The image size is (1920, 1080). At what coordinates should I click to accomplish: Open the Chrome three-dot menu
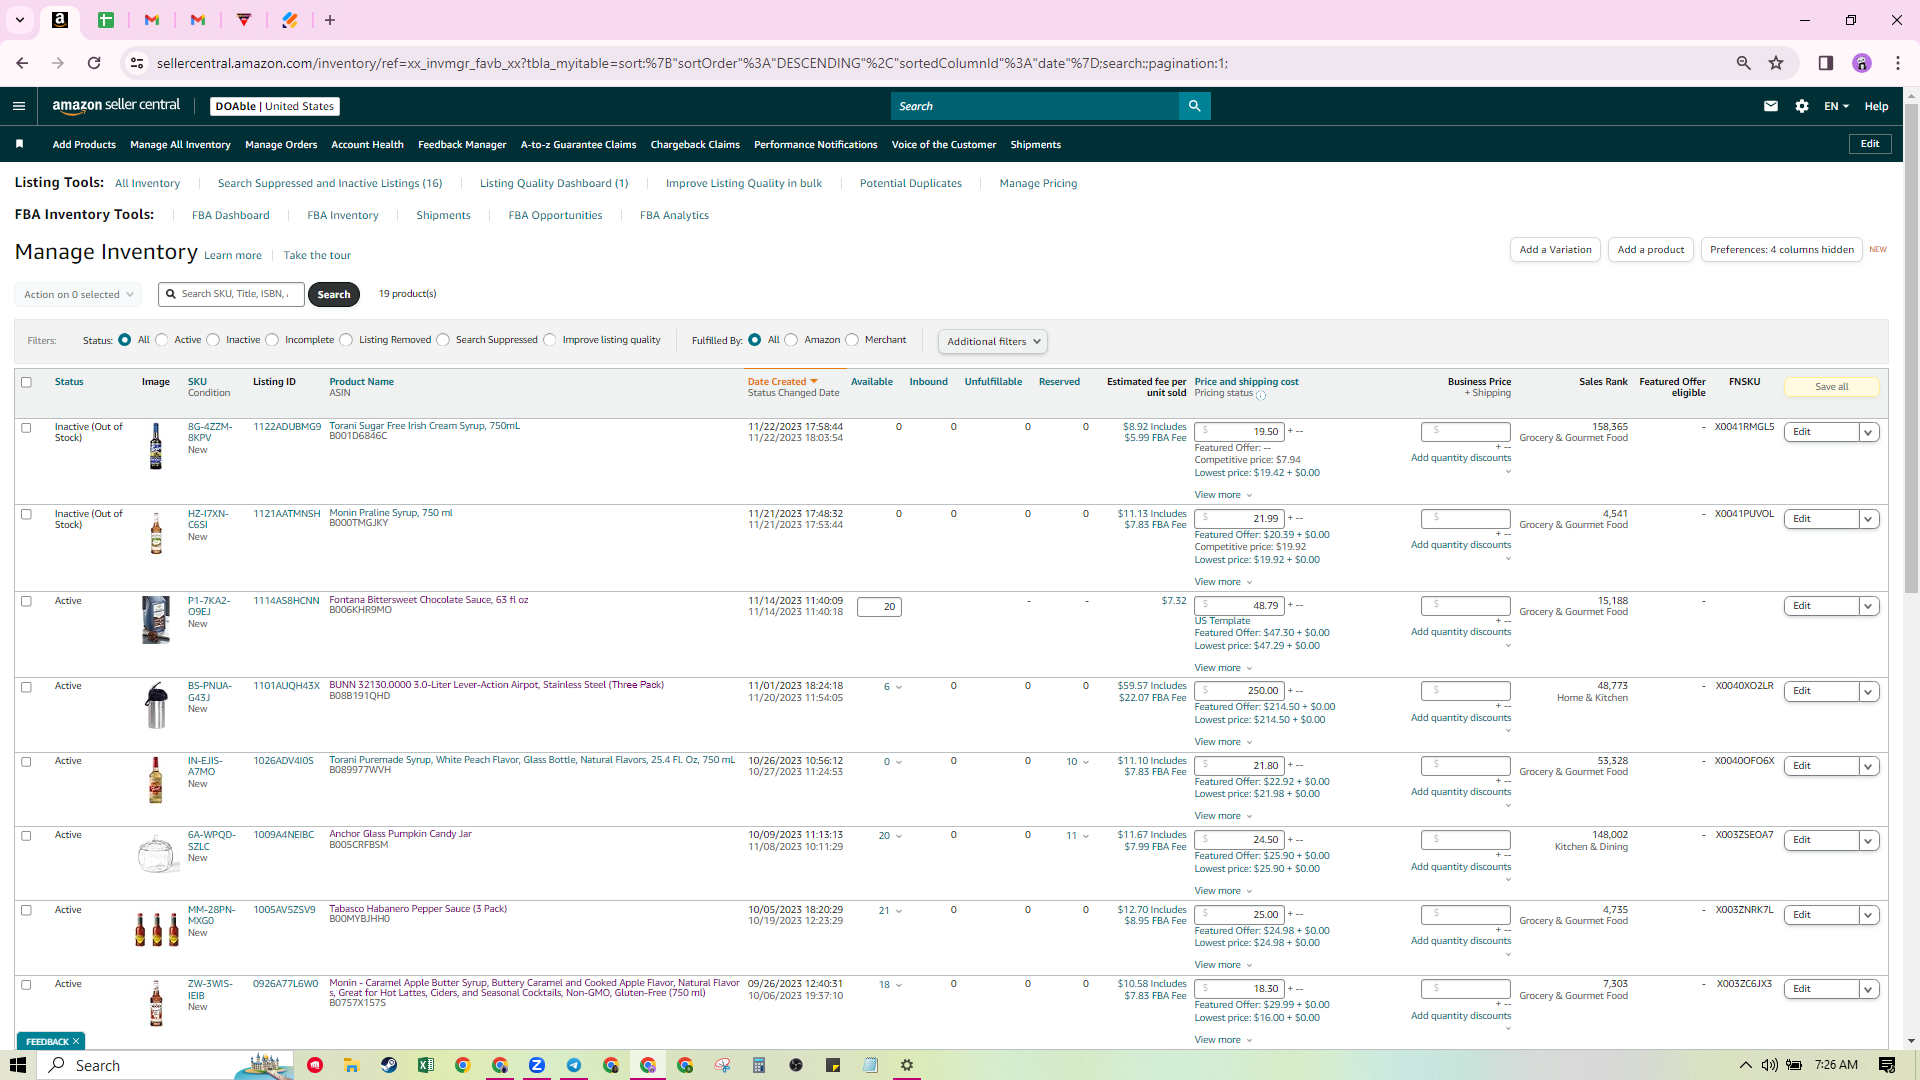click(1898, 63)
